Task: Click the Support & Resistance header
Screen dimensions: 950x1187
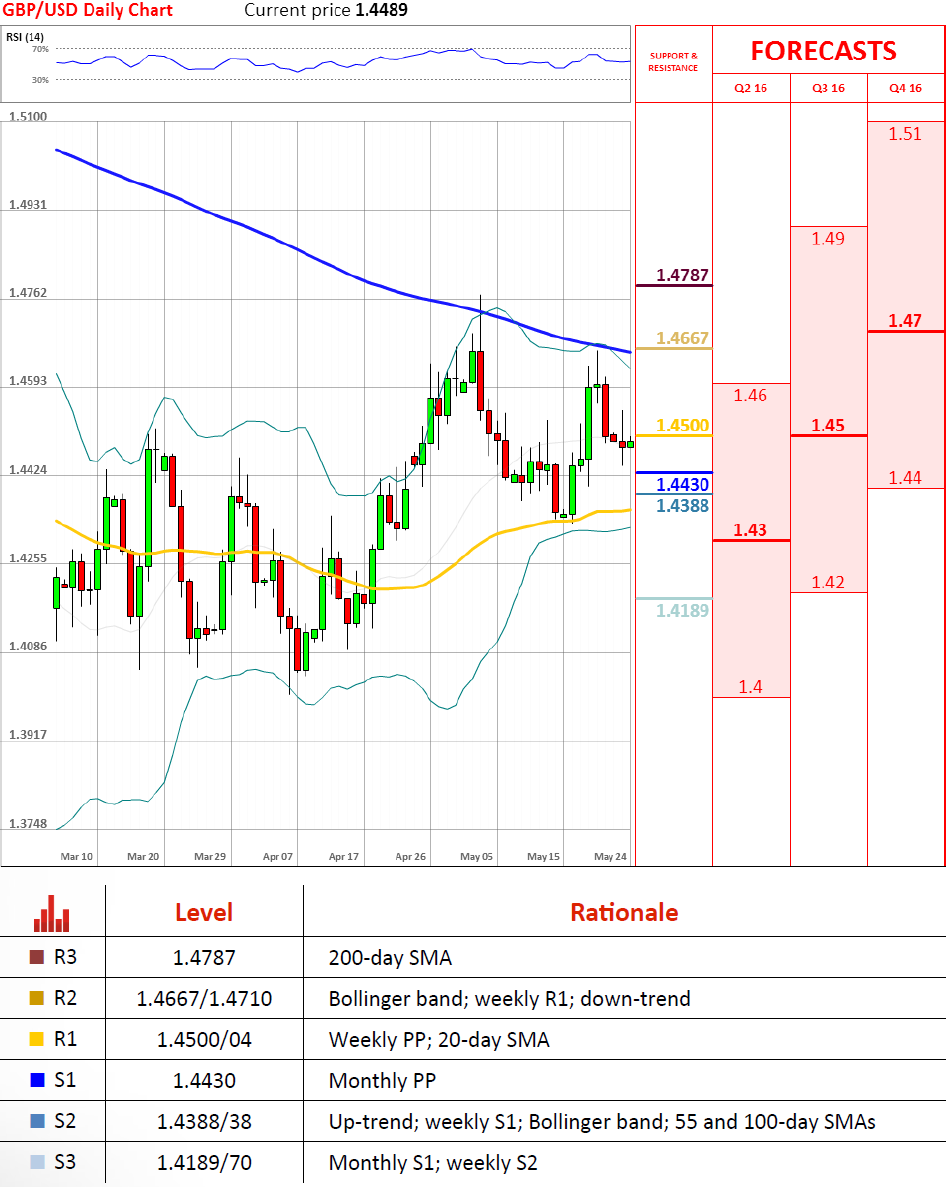Action: [x=673, y=62]
